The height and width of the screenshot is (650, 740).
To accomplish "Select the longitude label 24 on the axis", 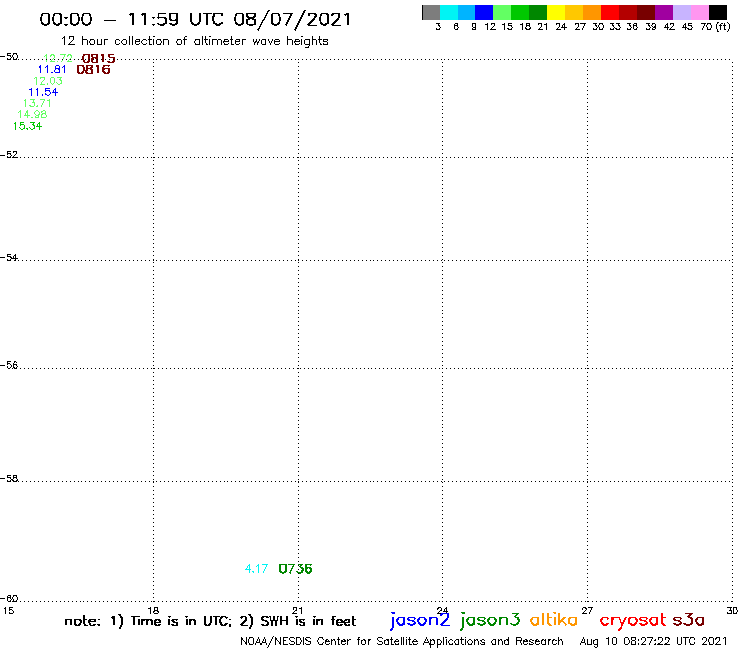I will coord(443,610).
